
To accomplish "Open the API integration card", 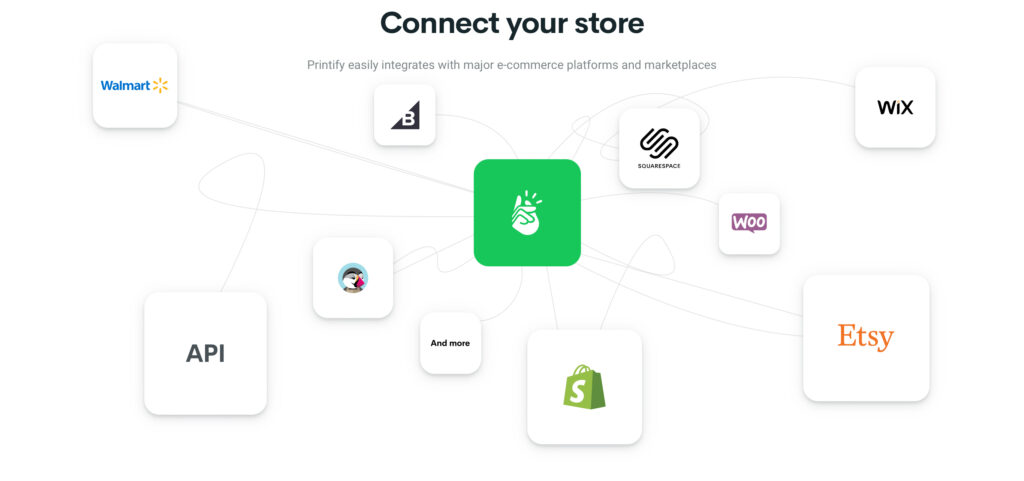I will tap(205, 353).
